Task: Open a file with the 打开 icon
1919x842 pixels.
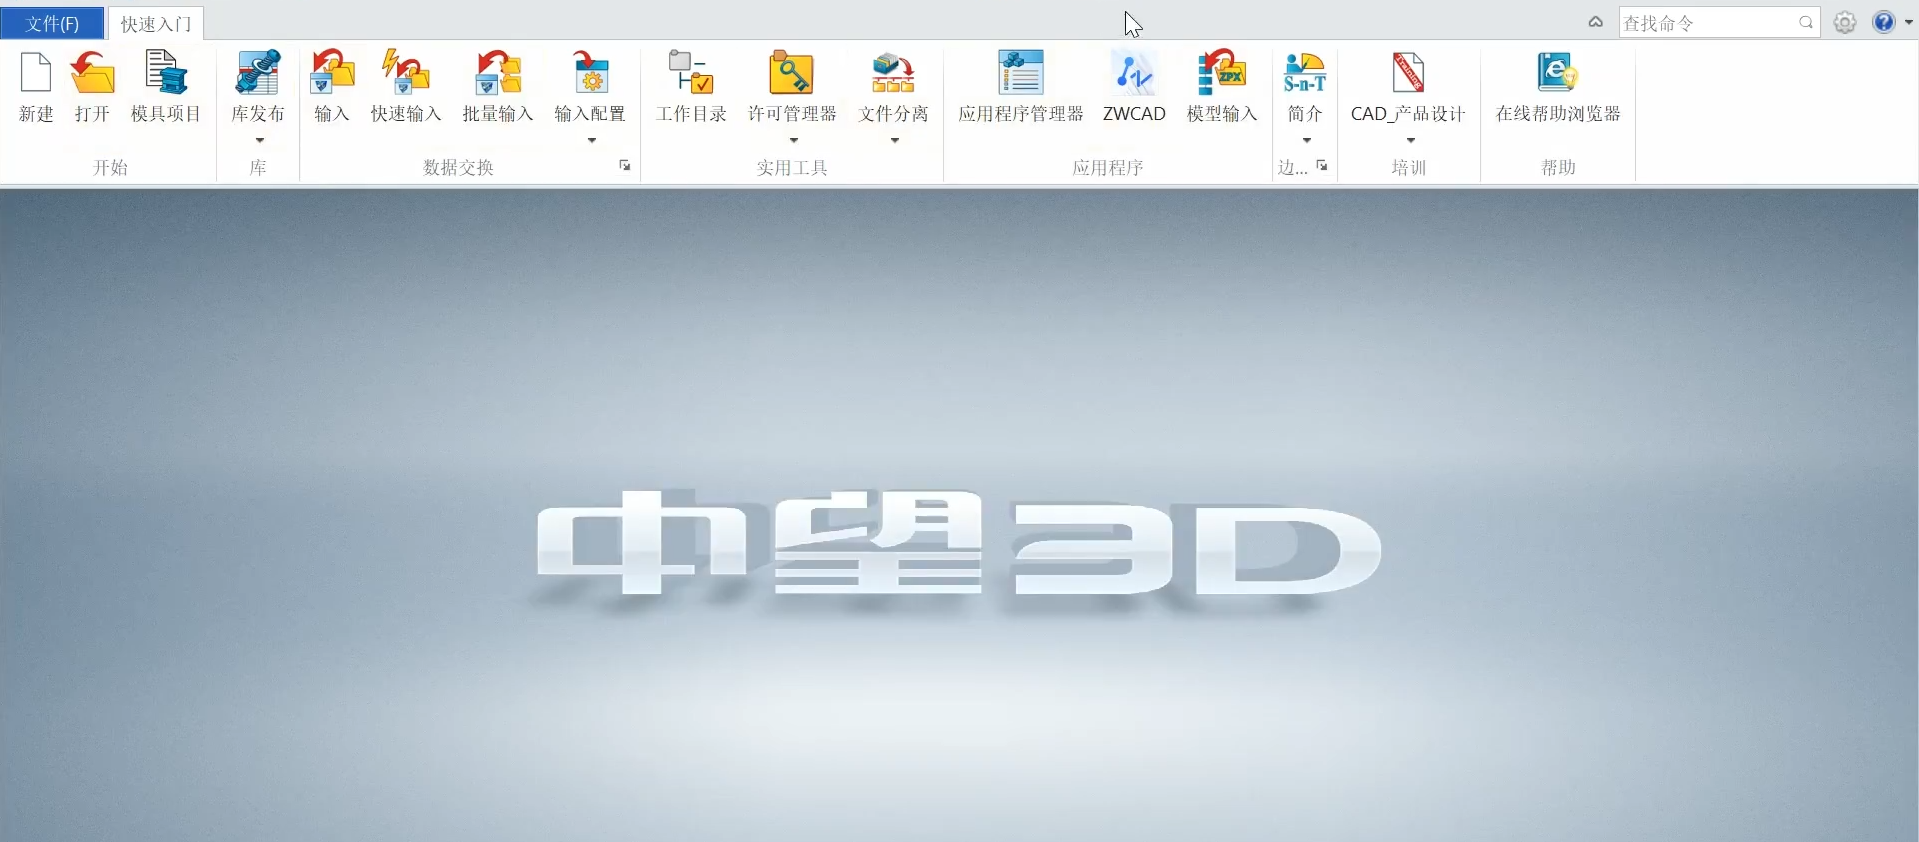Action: point(92,74)
